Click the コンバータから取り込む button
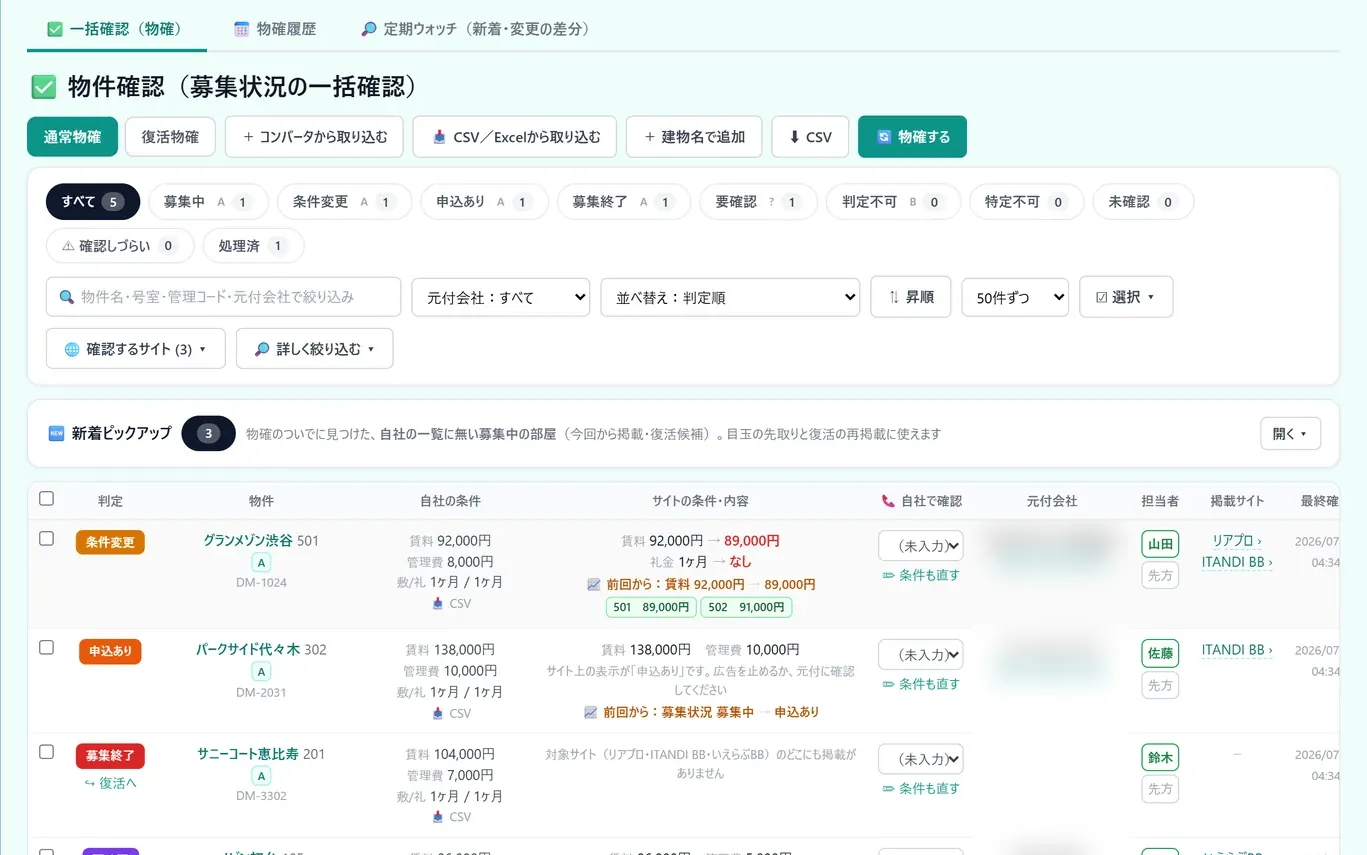Screen dimensions: 1367x855 click(314, 137)
